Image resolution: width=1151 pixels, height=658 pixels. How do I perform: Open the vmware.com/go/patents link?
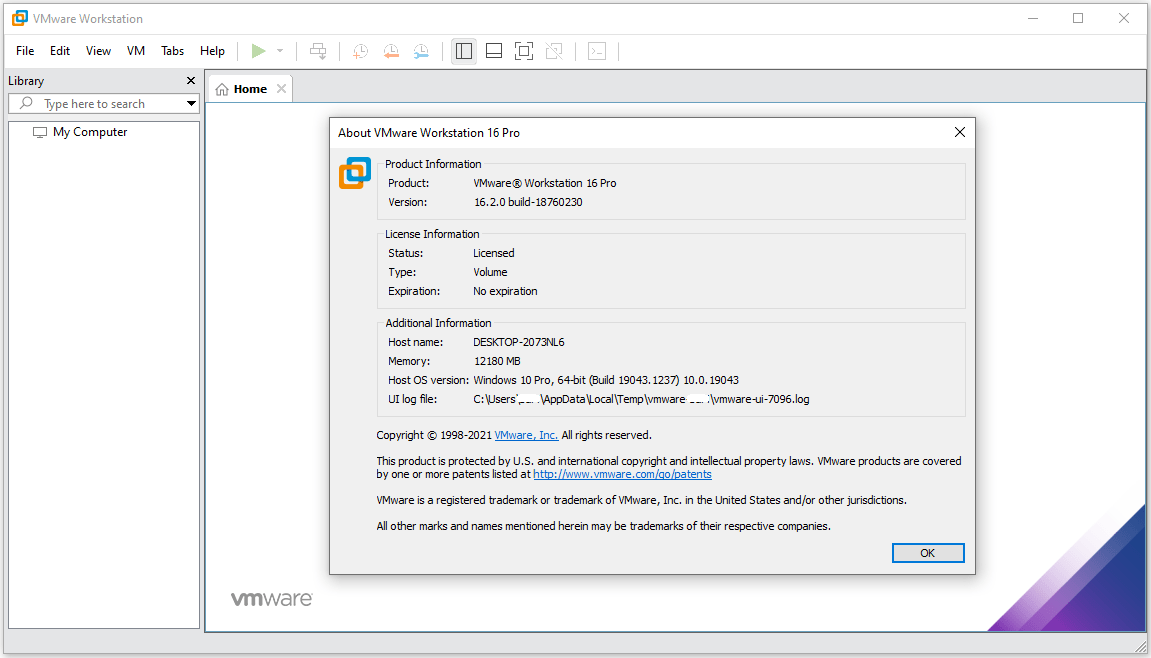click(x=622, y=474)
